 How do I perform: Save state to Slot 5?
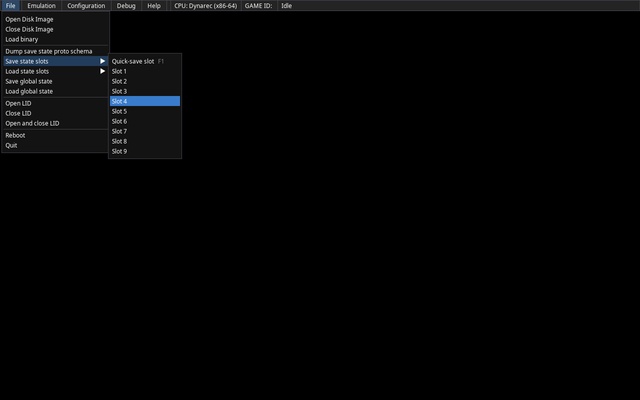[145, 111]
